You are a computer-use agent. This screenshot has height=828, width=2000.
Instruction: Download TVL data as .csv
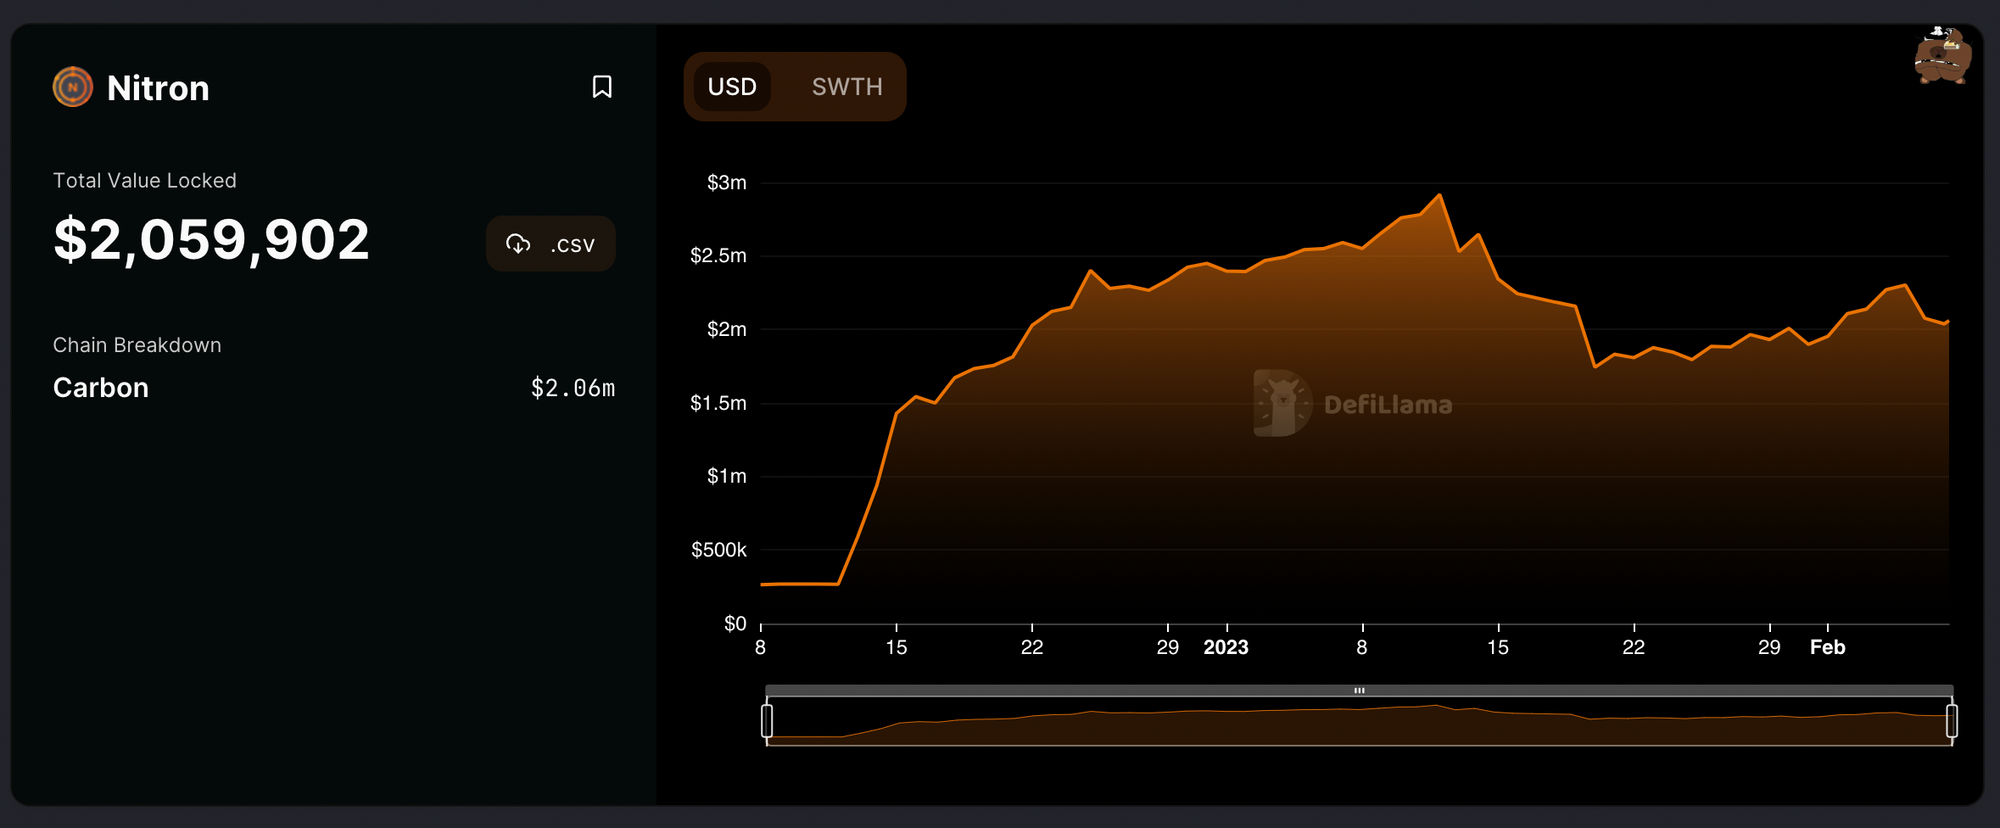(x=551, y=243)
